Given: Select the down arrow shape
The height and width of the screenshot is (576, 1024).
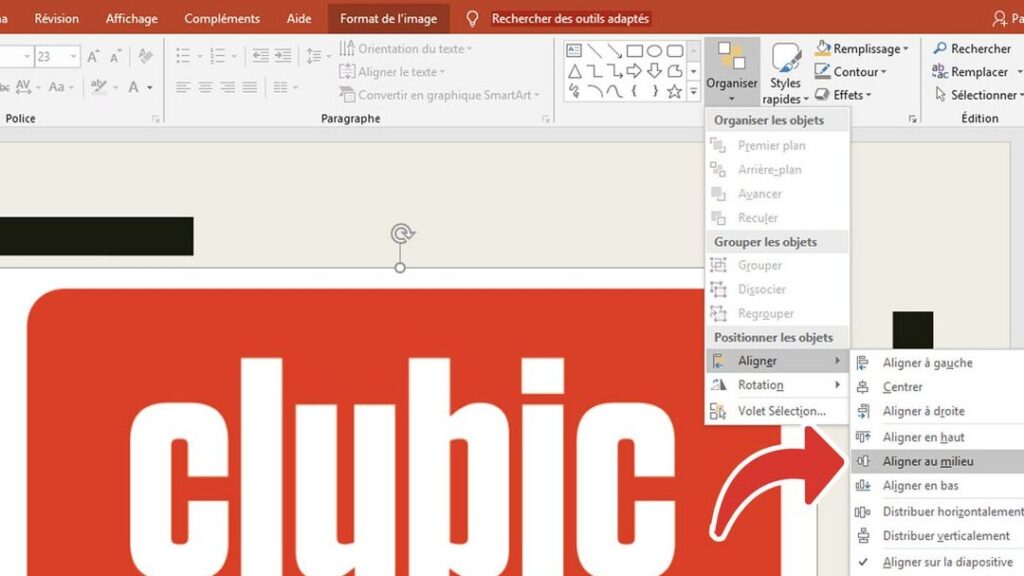Looking at the screenshot, I should pyautogui.click(x=654, y=71).
